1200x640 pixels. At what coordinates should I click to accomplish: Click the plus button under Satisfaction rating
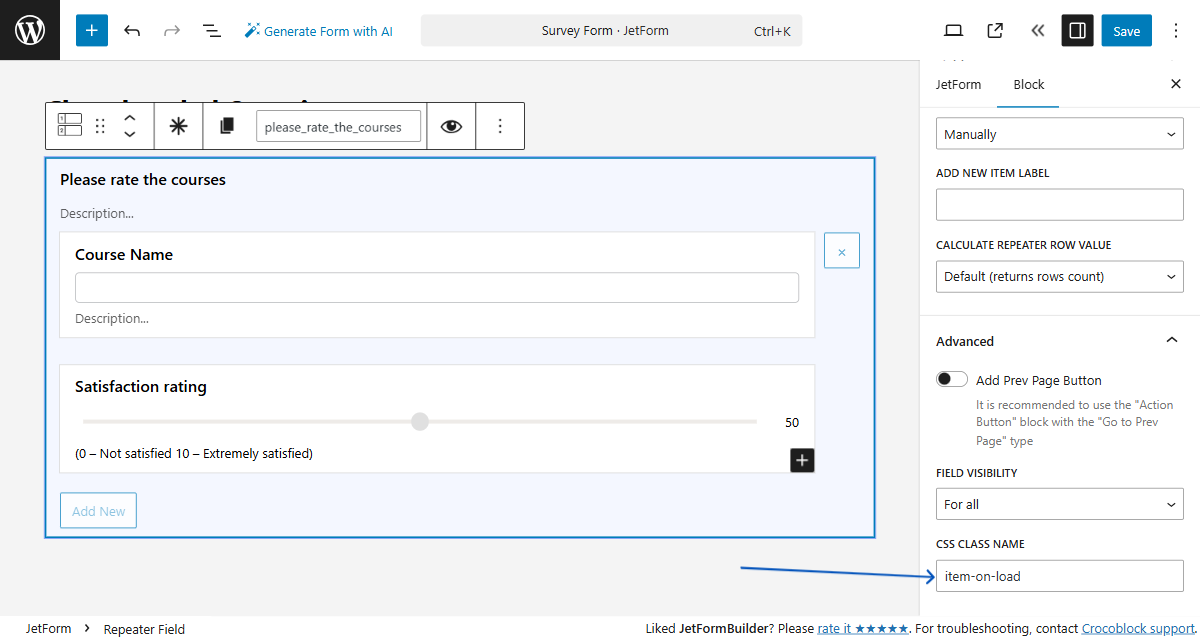(x=801, y=460)
